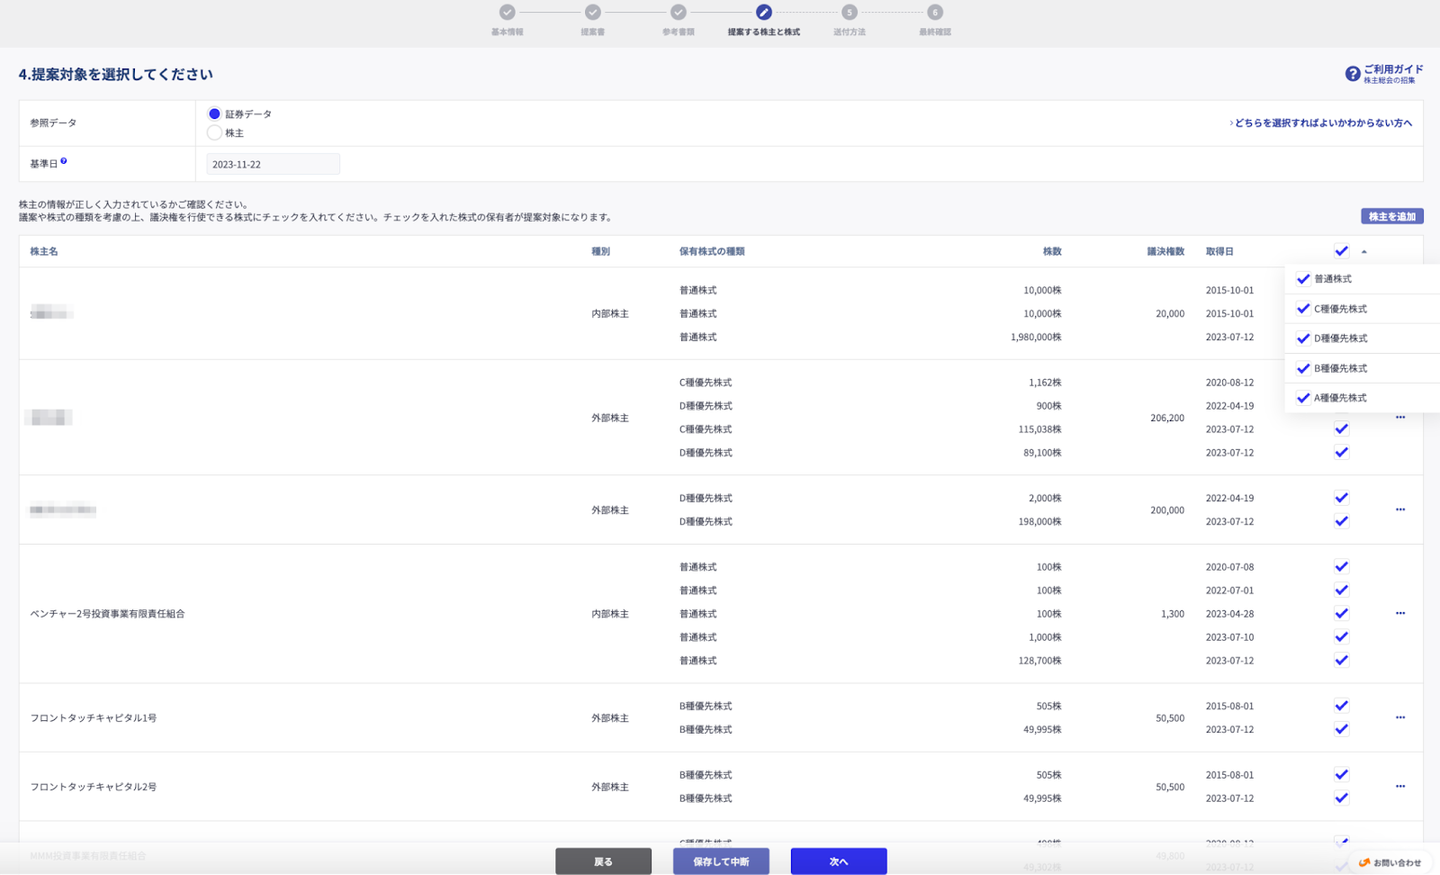Click the 株数 column header

(x=1052, y=252)
